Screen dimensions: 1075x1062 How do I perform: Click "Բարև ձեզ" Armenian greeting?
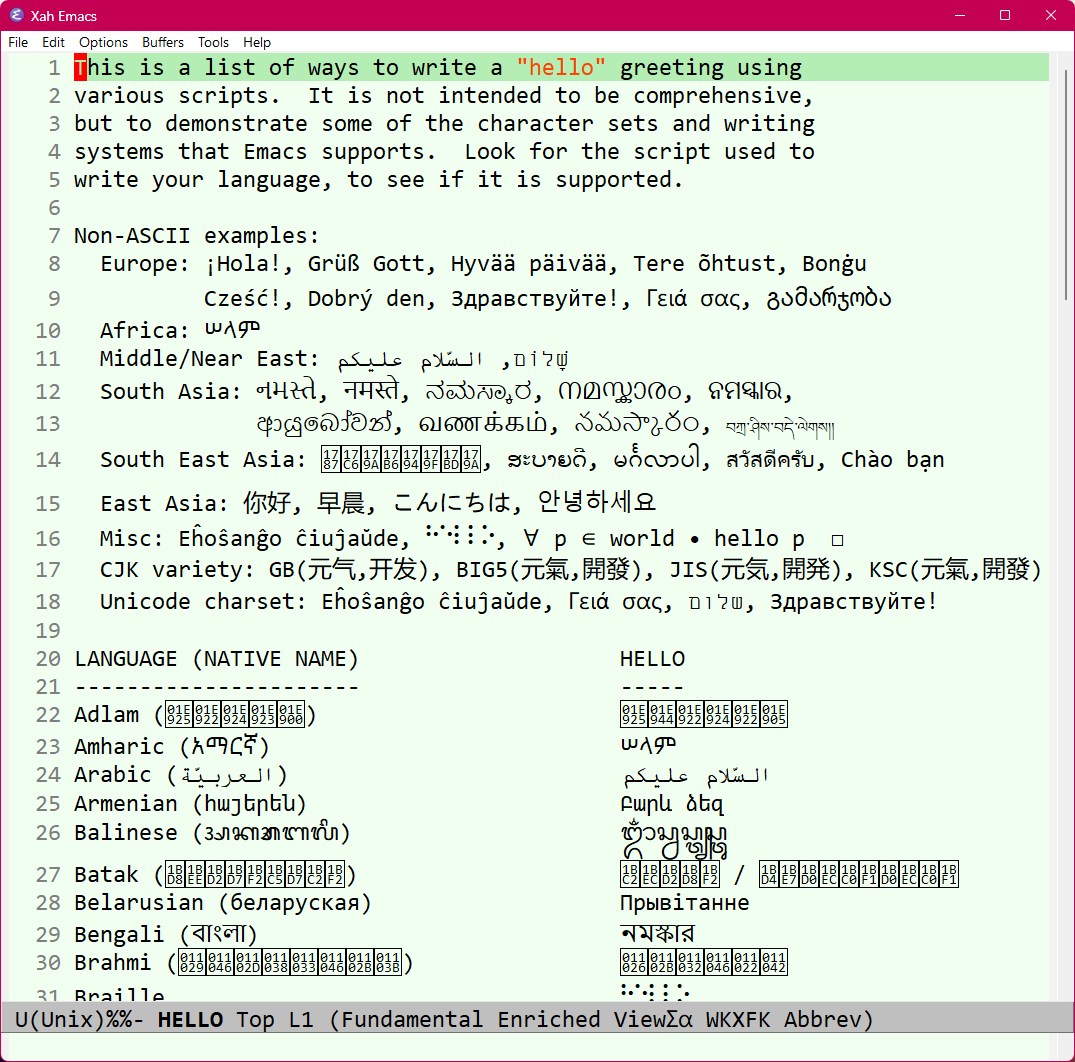pyautogui.click(x=672, y=804)
